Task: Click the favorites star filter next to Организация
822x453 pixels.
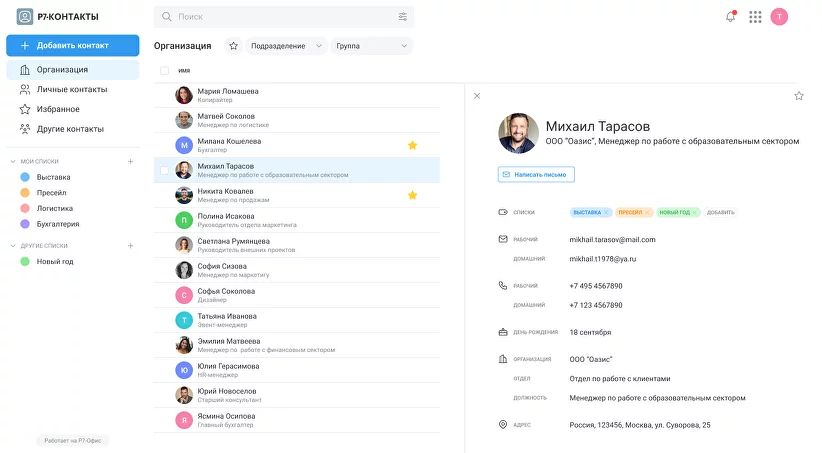Action: click(x=233, y=46)
